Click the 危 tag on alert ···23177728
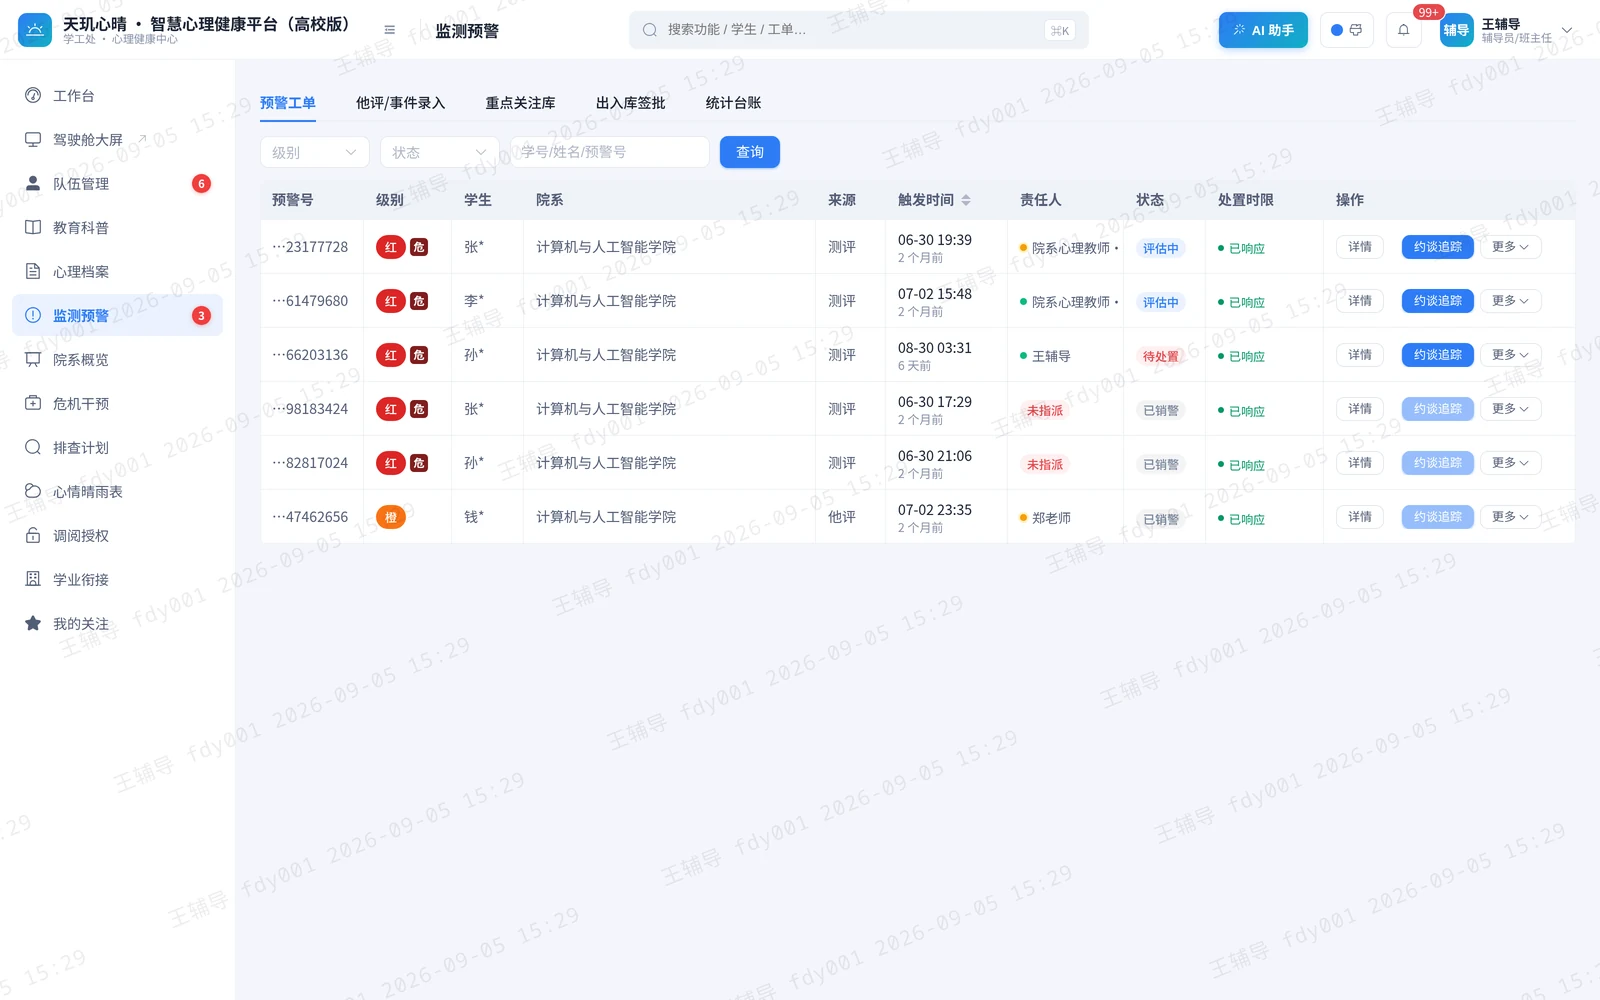 (419, 247)
